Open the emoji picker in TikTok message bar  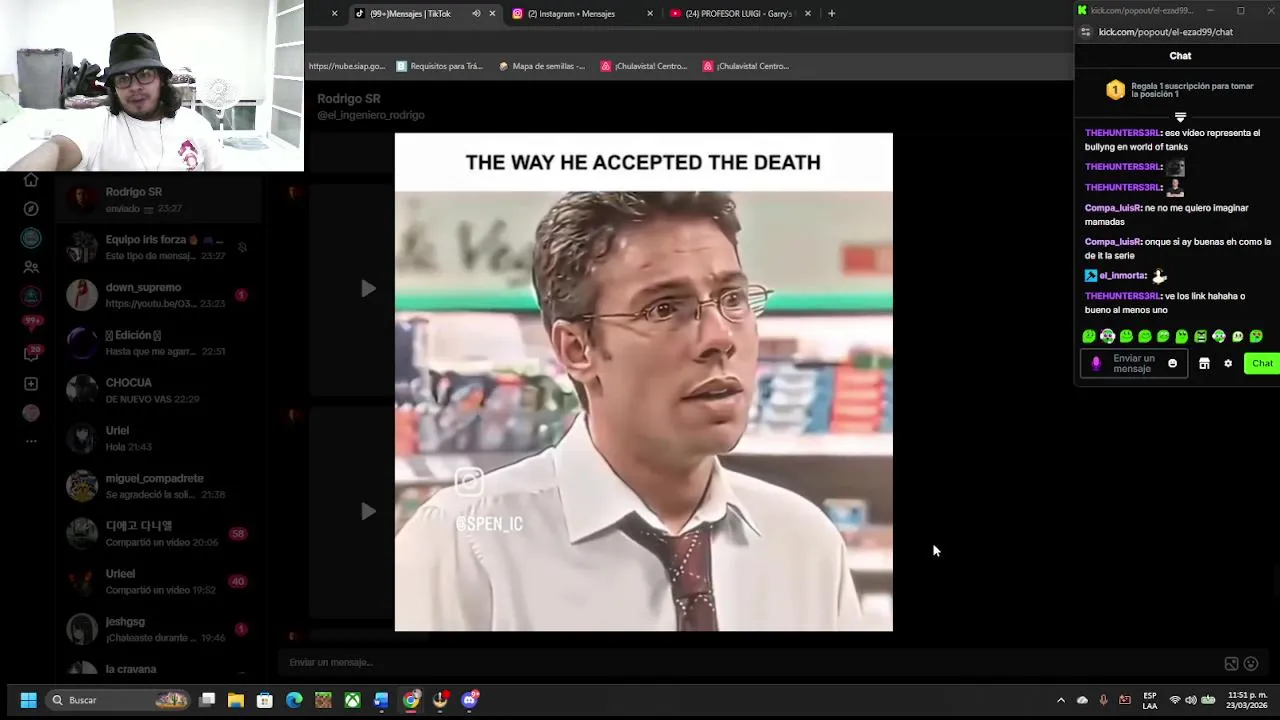1251,664
